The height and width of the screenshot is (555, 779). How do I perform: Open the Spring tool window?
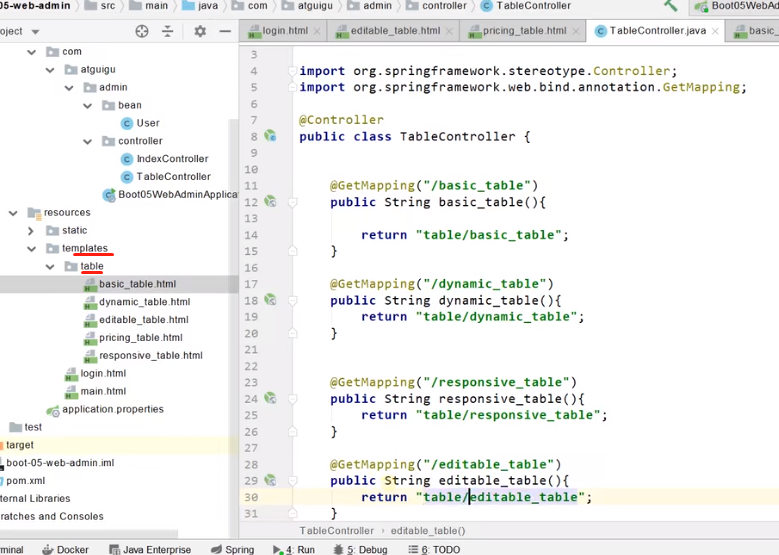pos(233,549)
